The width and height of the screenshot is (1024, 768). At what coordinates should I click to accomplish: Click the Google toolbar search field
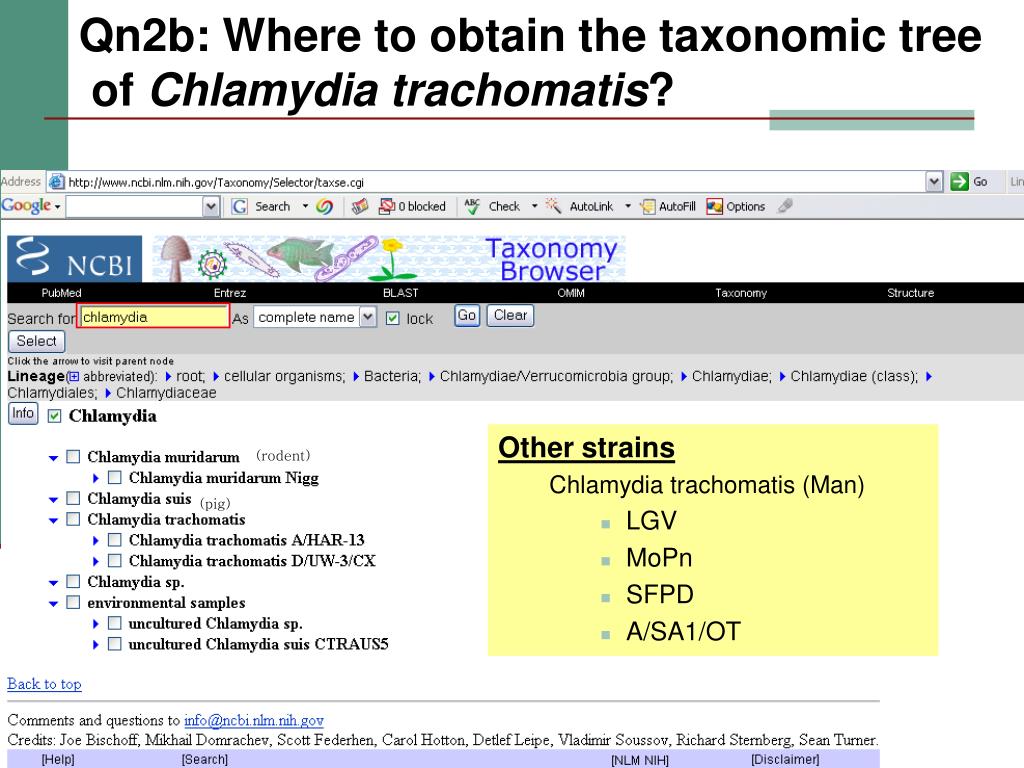135,207
